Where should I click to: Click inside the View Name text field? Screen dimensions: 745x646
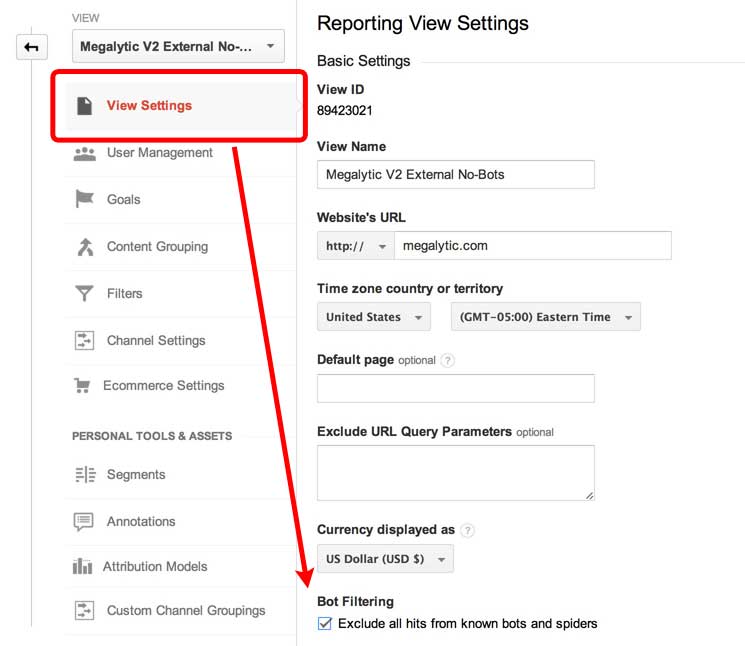click(x=455, y=175)
